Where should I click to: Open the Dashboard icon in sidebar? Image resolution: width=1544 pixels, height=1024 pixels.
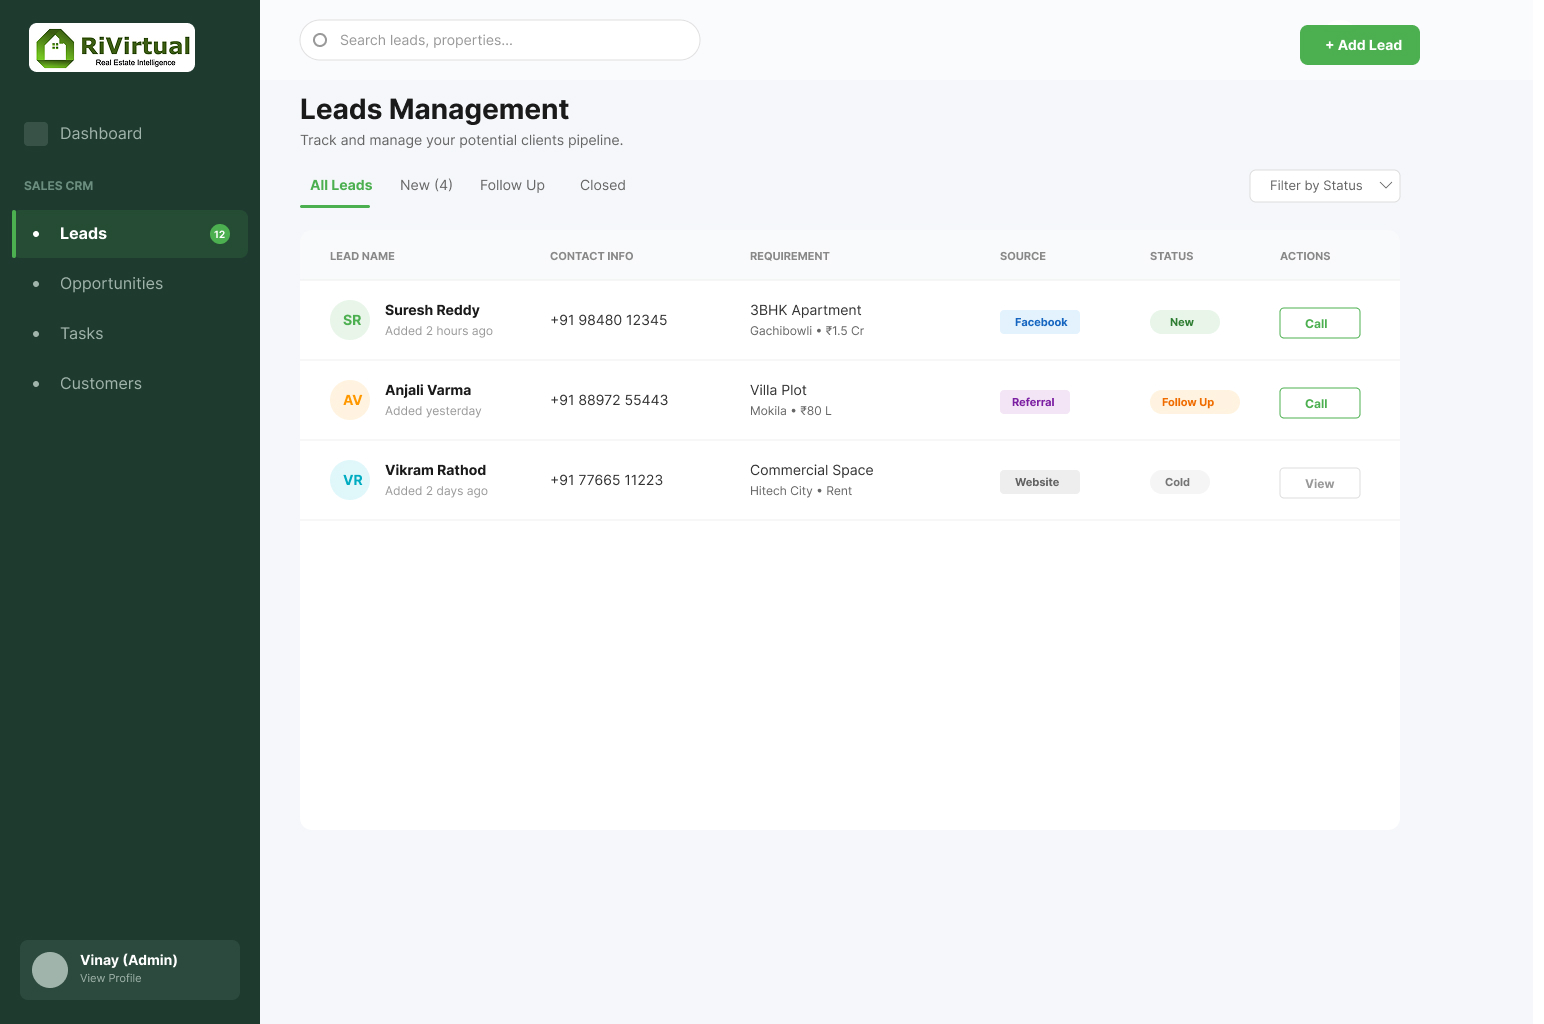(36, 134)
